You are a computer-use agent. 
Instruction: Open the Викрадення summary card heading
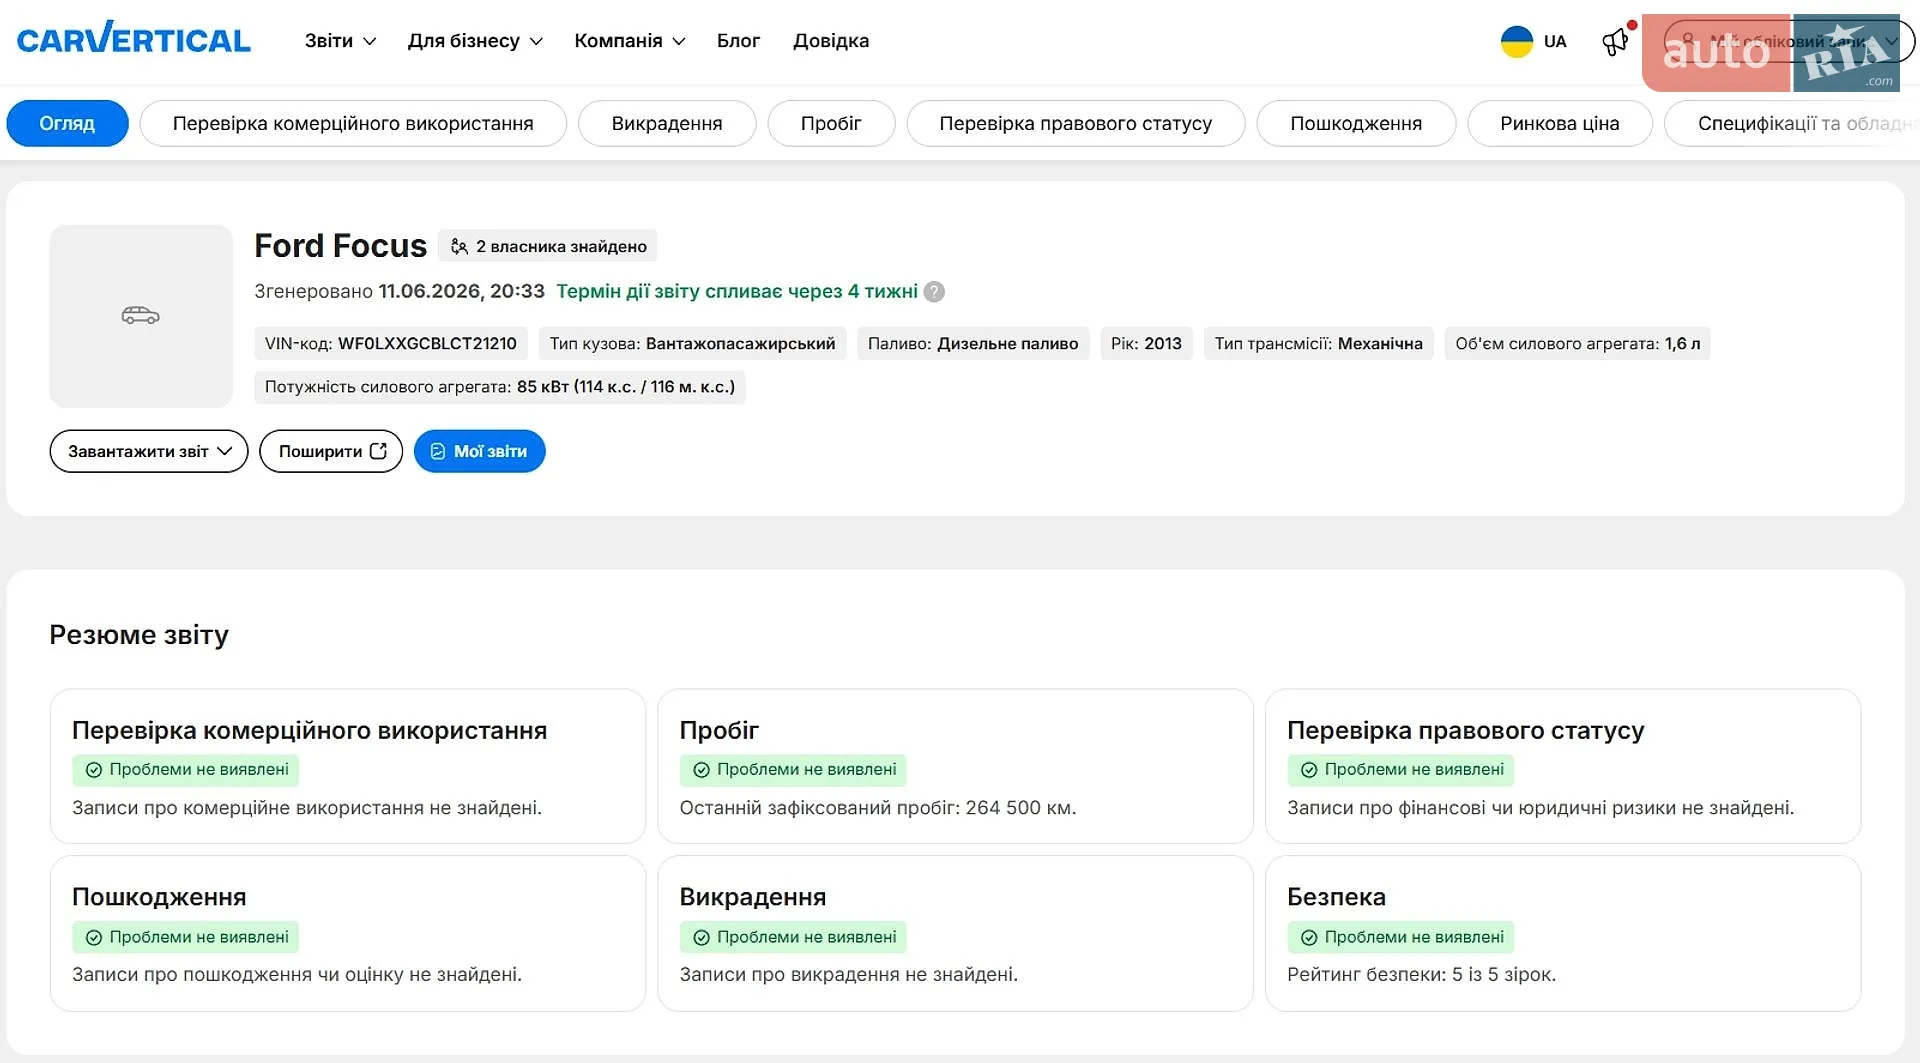click(x=753, y=897)
